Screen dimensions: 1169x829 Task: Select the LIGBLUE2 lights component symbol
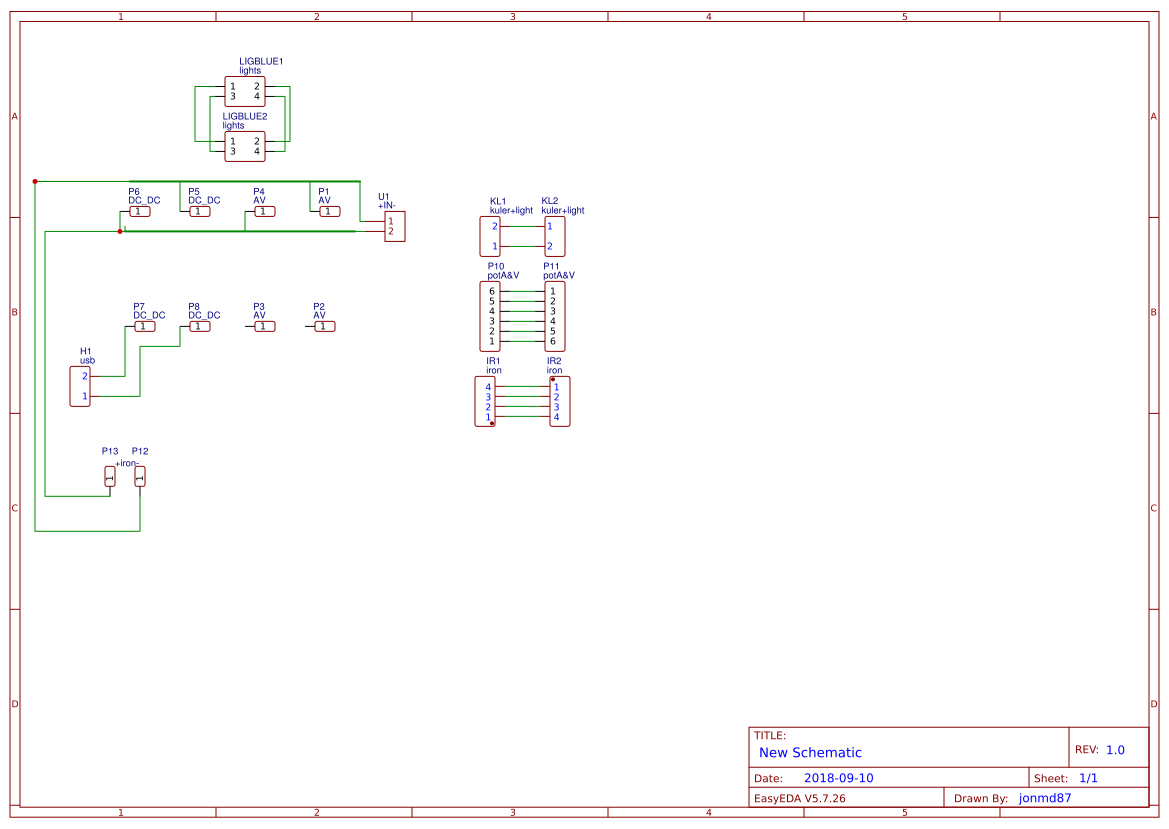pos(247,147)
